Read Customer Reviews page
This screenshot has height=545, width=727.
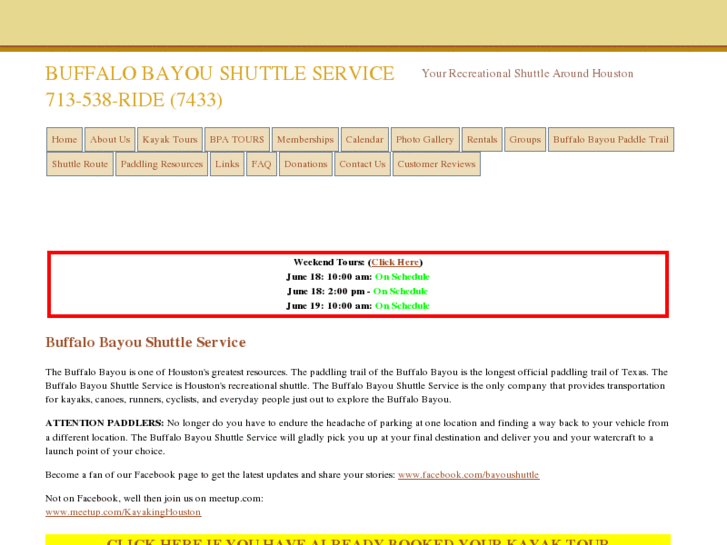pos(436,164)
